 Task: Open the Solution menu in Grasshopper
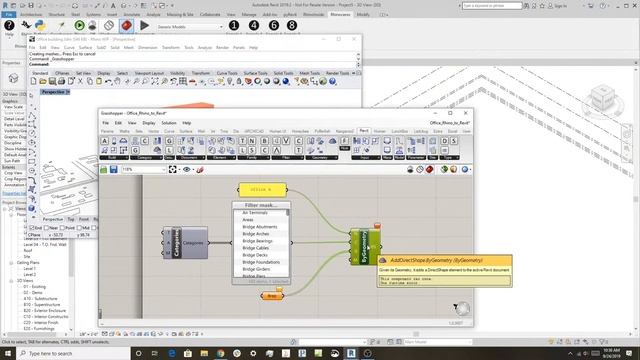(169, 123)
